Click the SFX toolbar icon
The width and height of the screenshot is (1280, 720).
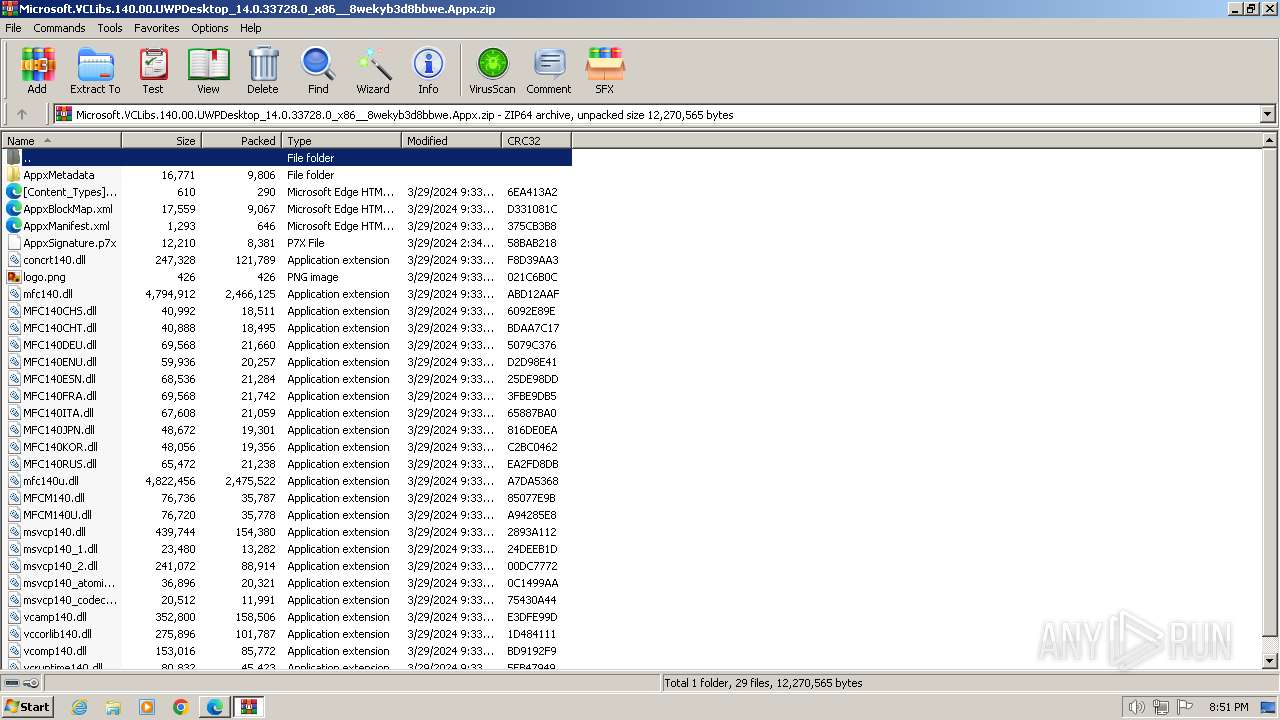(605, 71)
